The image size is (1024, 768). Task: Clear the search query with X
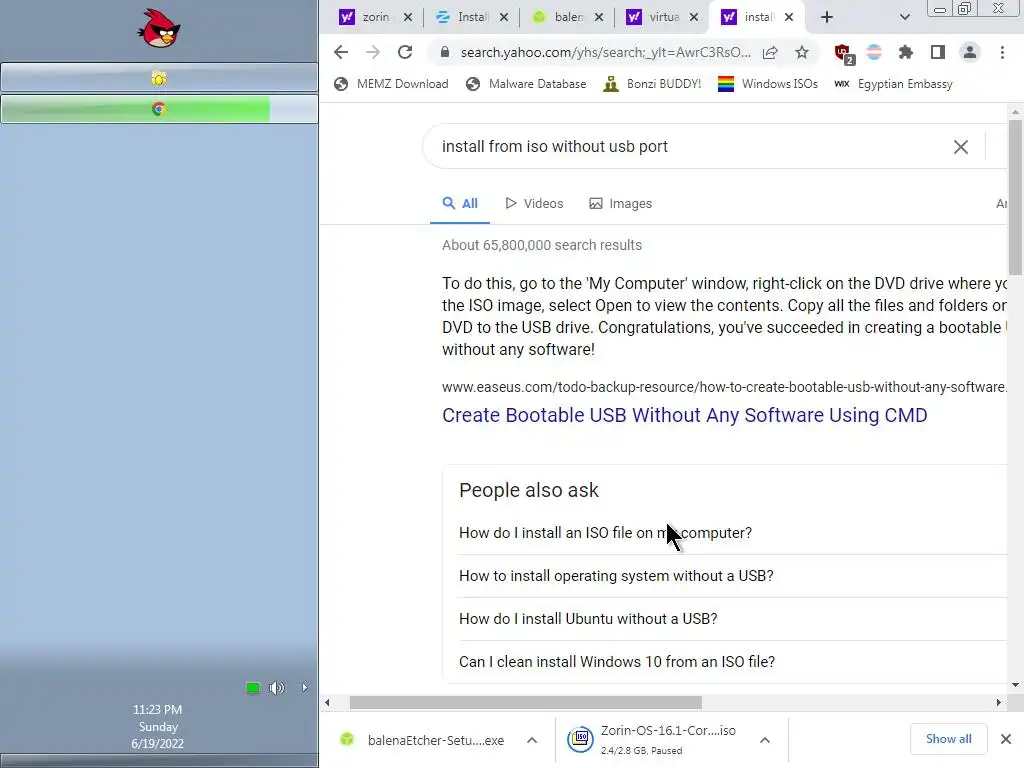[961, 147]
